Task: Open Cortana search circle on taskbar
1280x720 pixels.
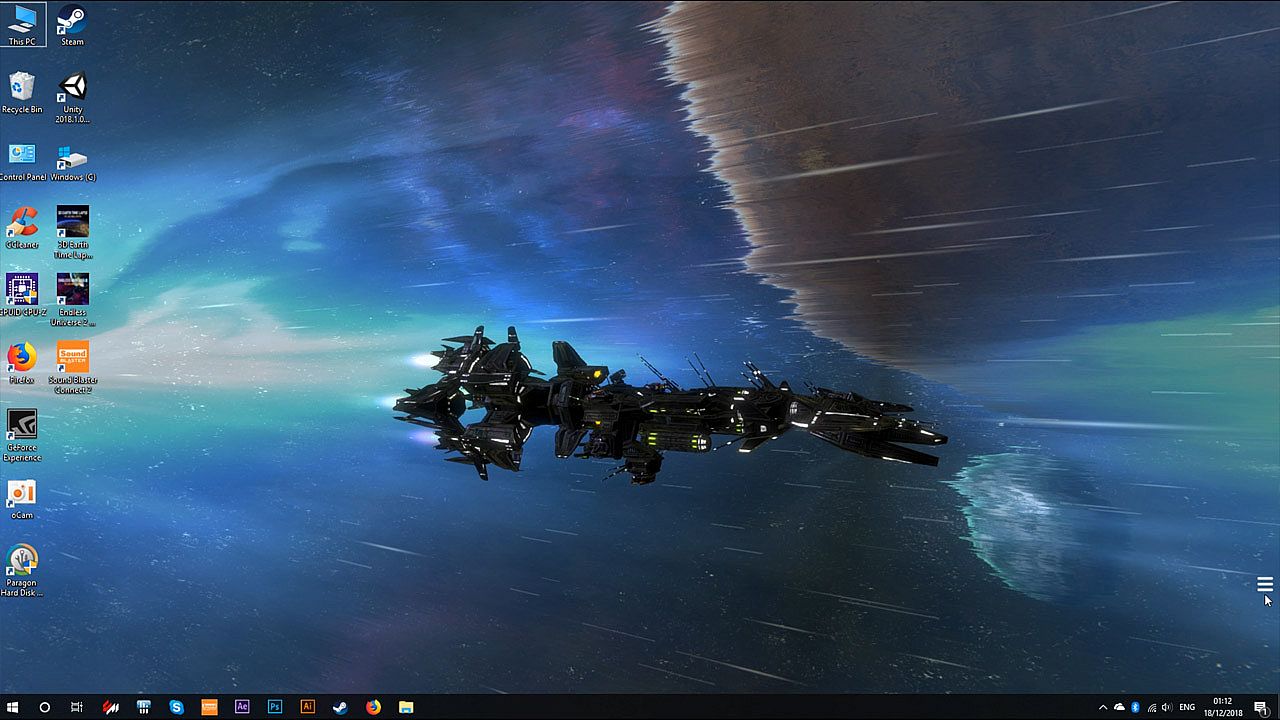Action: point(44,707)
